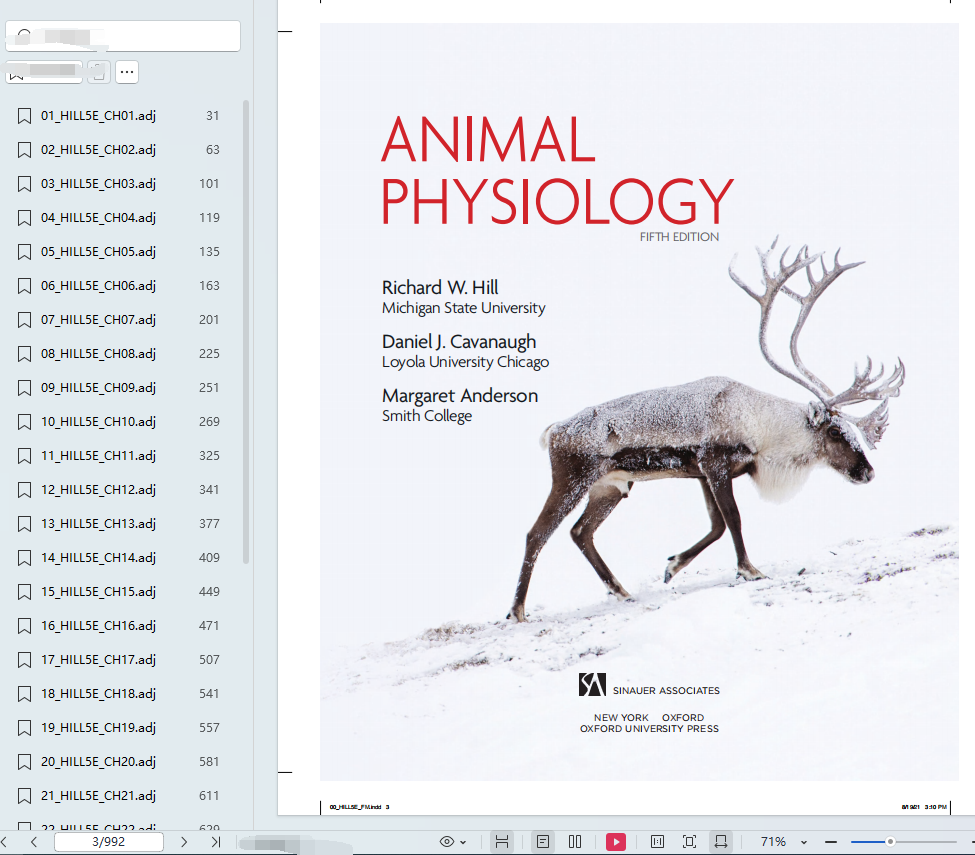
Task: Click bookmark icon beside 07_HILL5E_CH07.adj
Action: [24, 320]
